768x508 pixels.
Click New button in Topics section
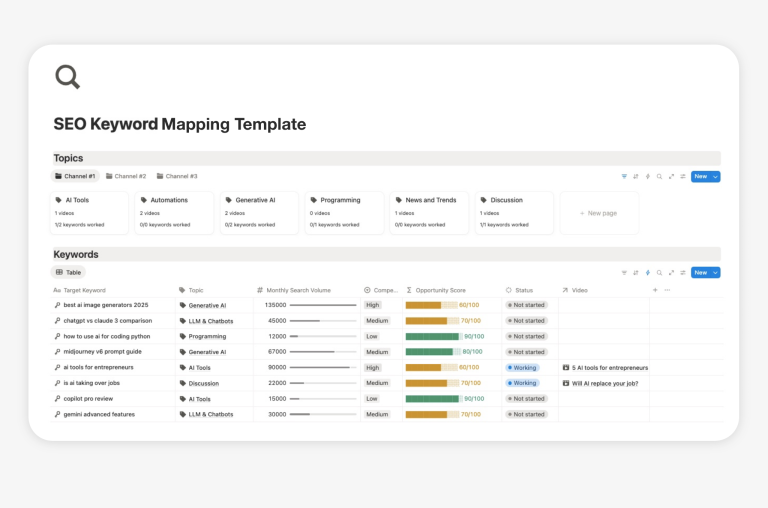click(x=701, y=176)
